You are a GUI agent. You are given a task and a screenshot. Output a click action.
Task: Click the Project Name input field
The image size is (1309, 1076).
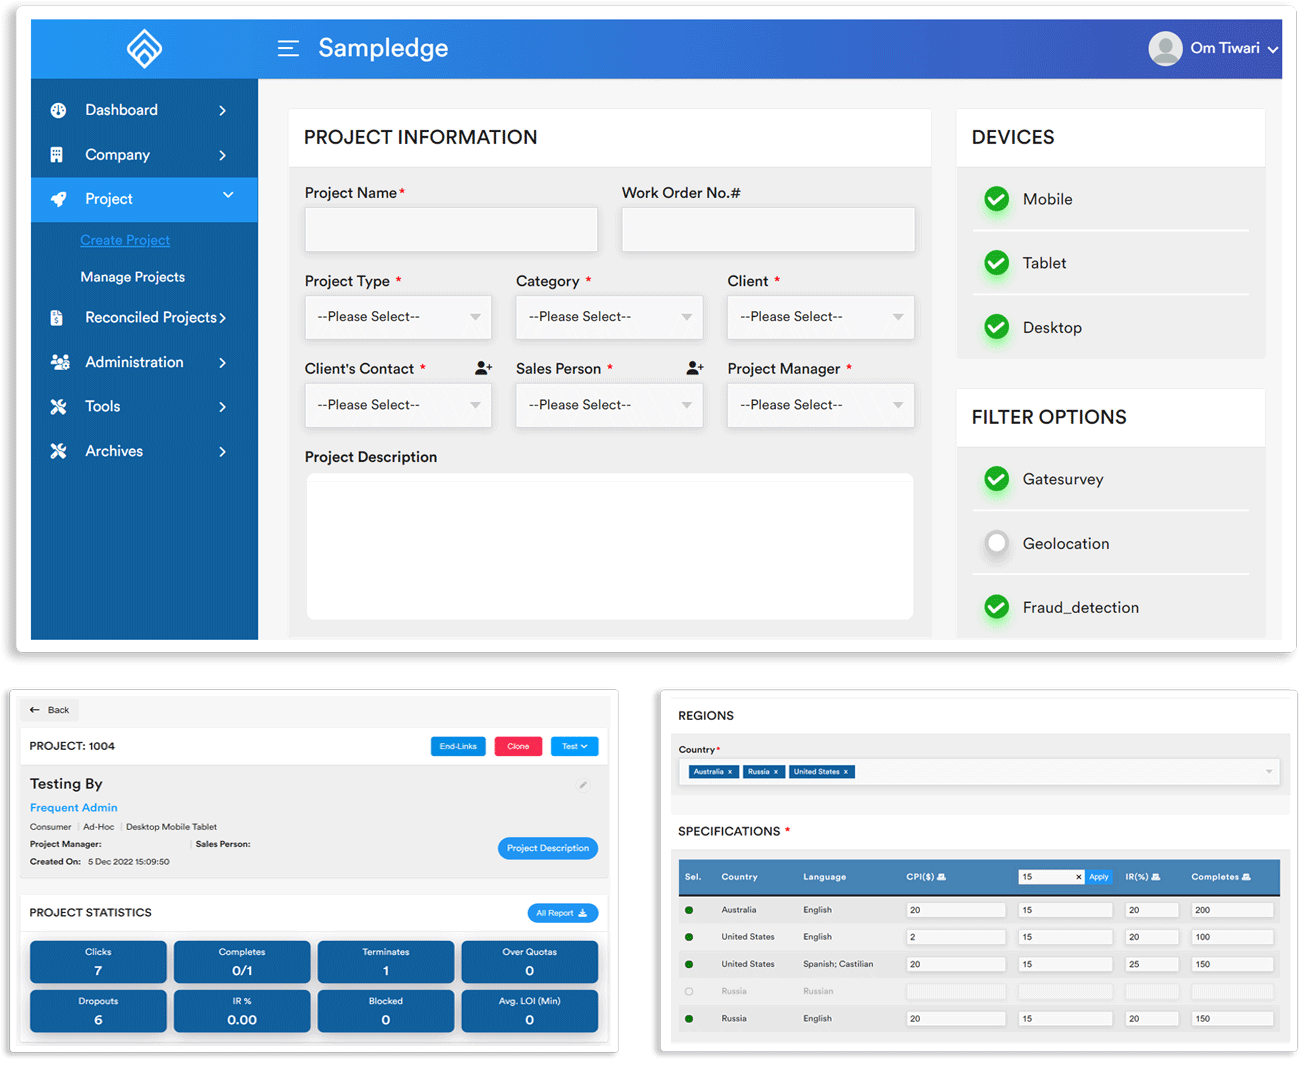click(x=451, y=230)
